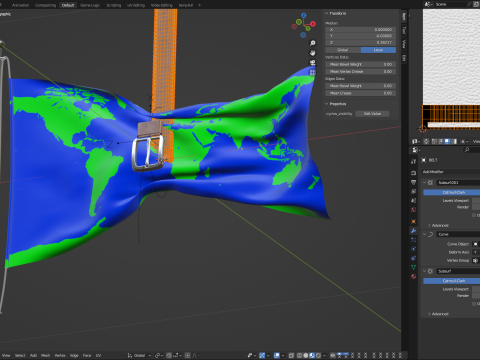The height and width of the screenshot is (360, 480).
Task: Open the Object Constraints tab icon
Action: pos(414,258)
